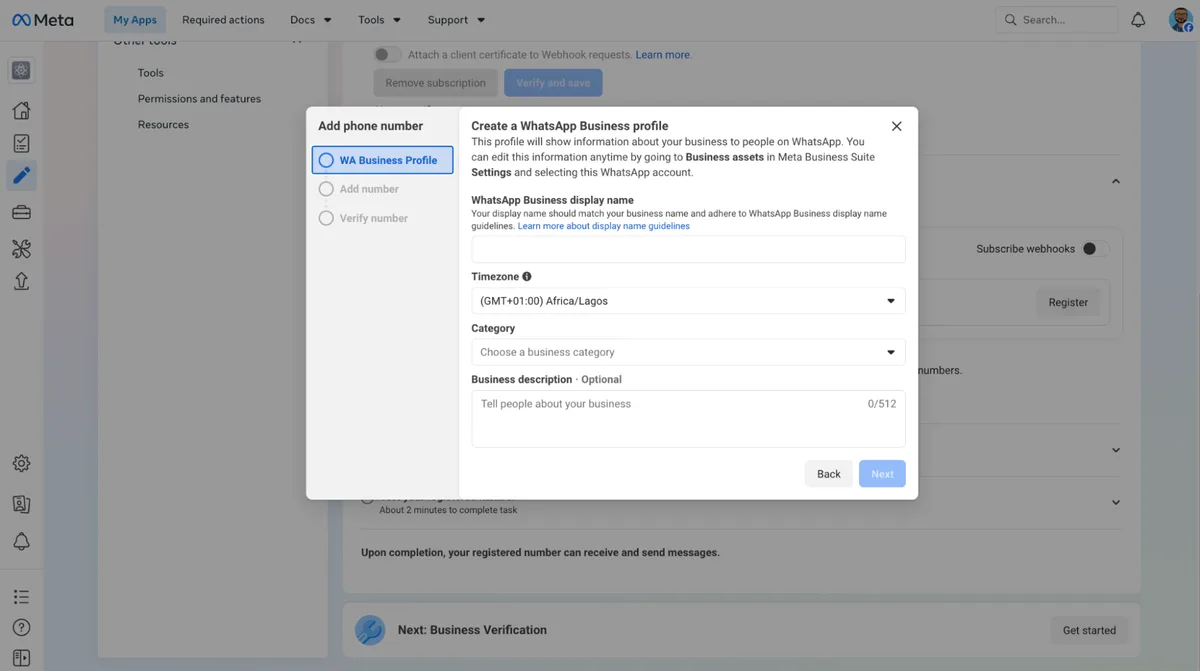
Task: Open the Support dropdown menu
Action: click(456, 20)
